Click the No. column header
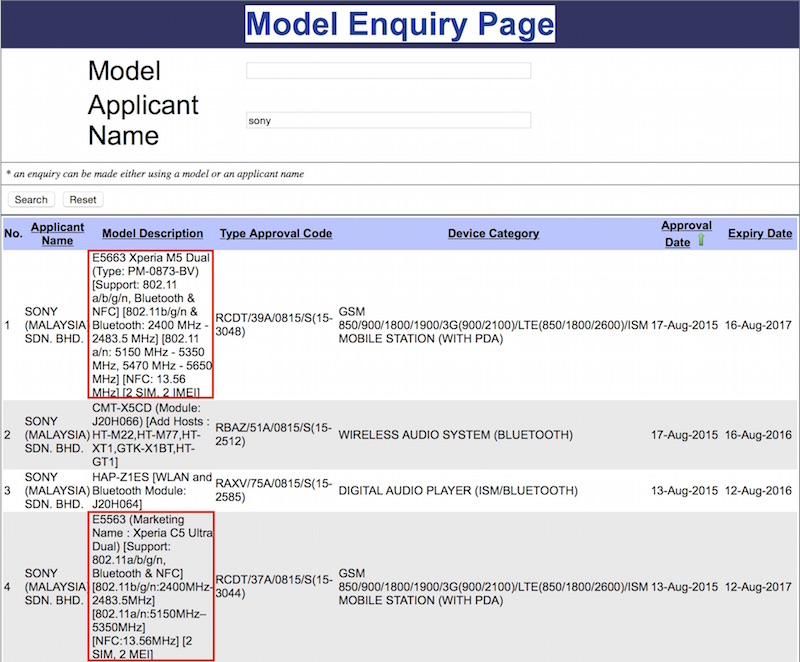 coord(13,234)
